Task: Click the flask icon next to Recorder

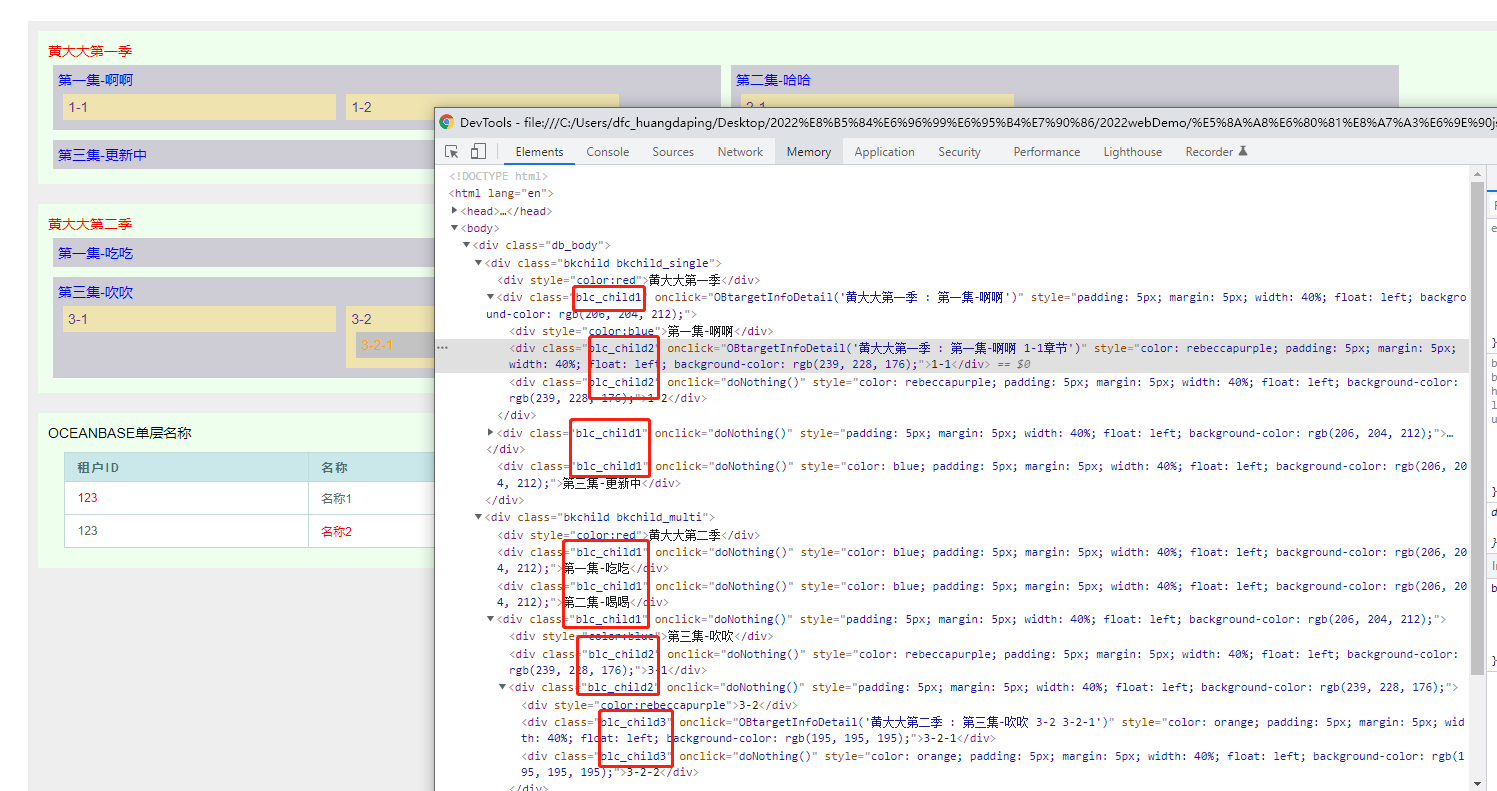Action: 1243,152
